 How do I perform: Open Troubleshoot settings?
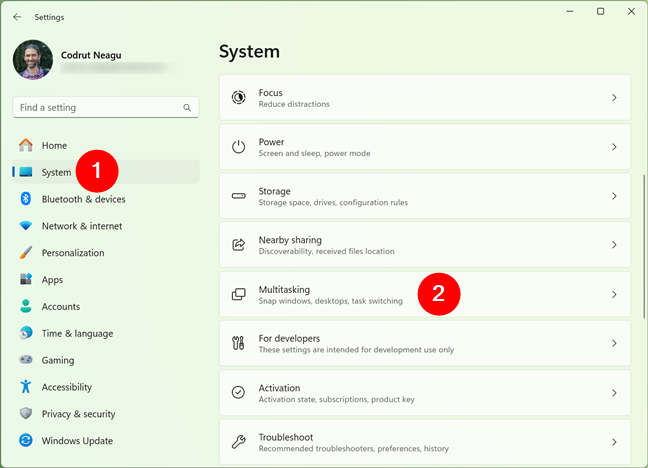point(425,442)
